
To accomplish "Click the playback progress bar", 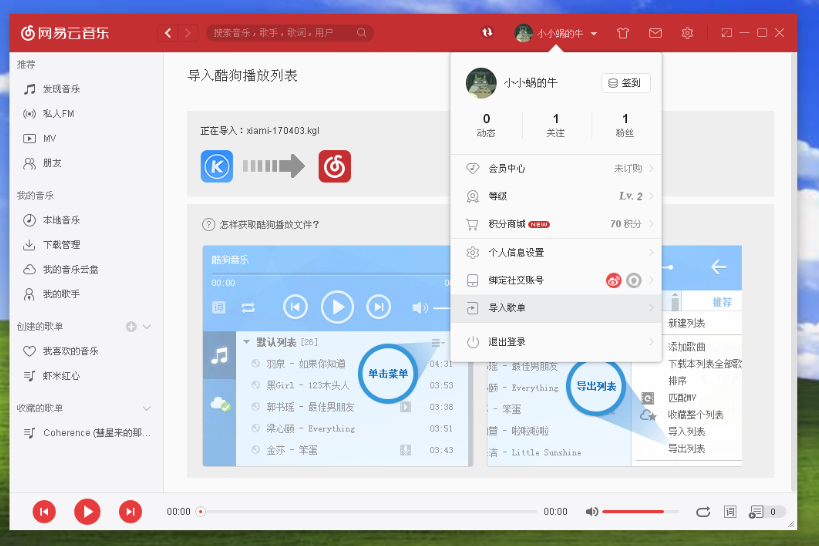I will tap(367, 512).
